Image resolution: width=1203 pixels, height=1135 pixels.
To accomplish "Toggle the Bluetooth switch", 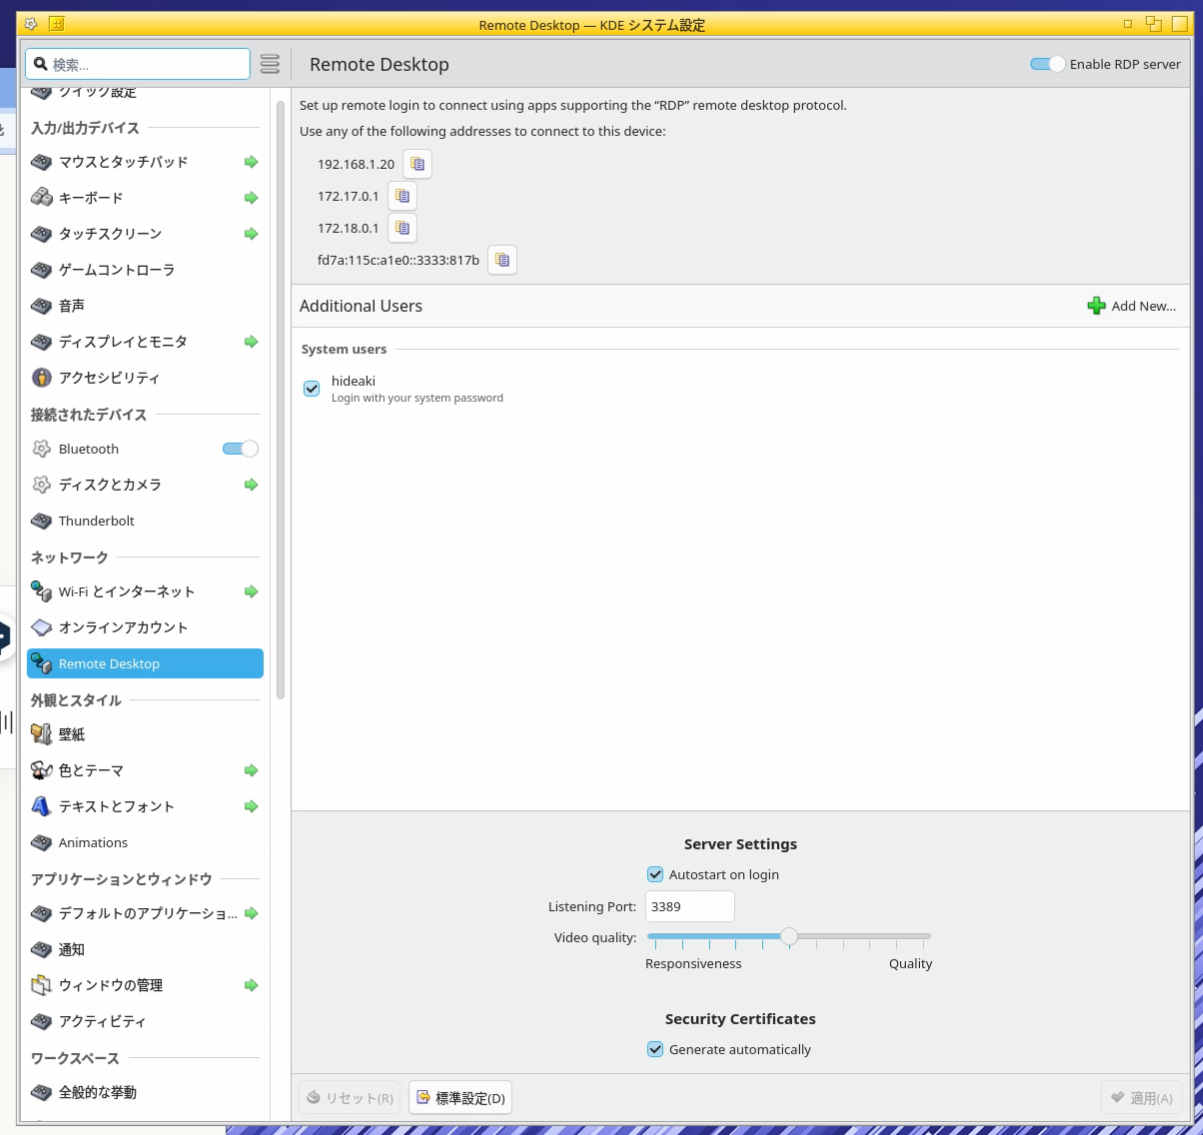I will (x=240, y=449).
